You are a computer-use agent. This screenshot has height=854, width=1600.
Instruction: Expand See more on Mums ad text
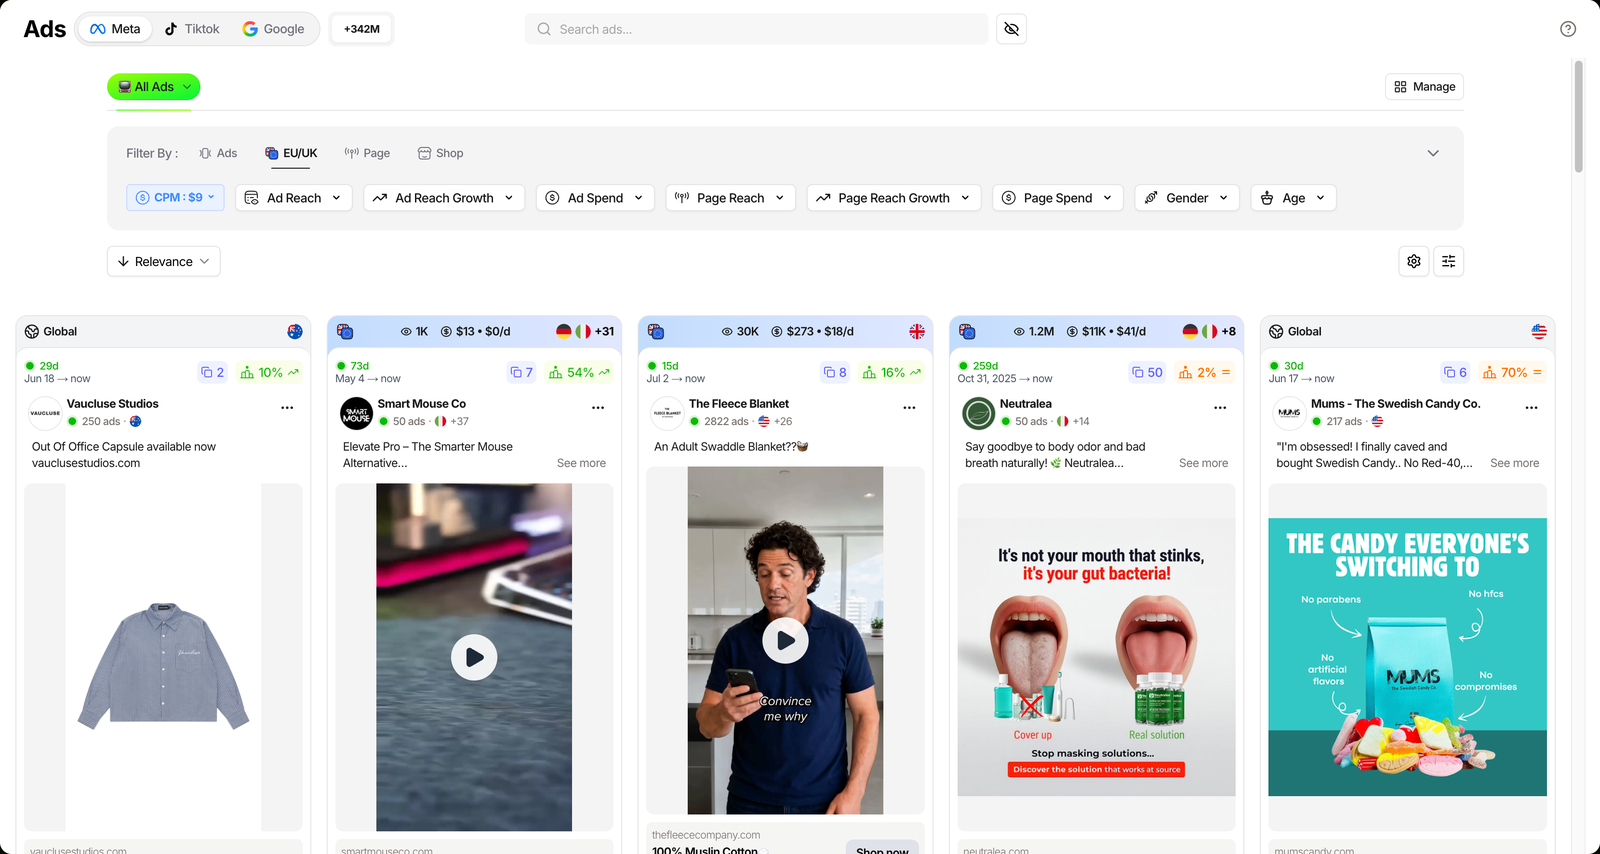click(1514, 463)
